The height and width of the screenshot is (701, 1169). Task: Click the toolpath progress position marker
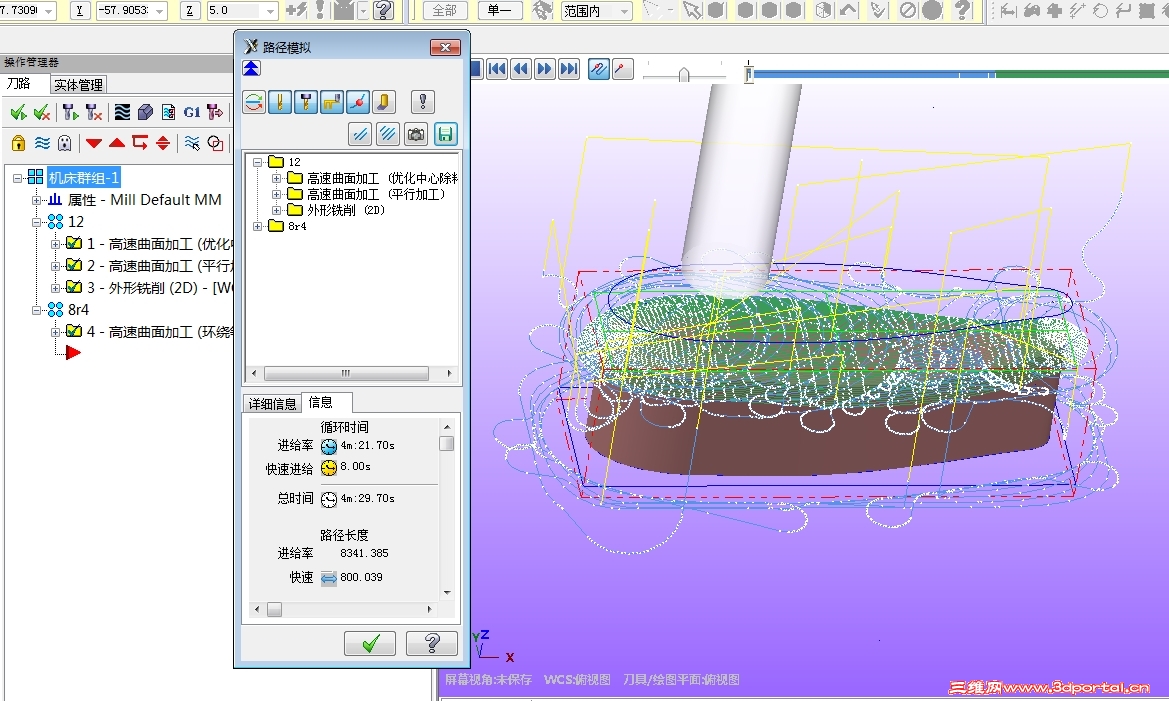(749, 73)
